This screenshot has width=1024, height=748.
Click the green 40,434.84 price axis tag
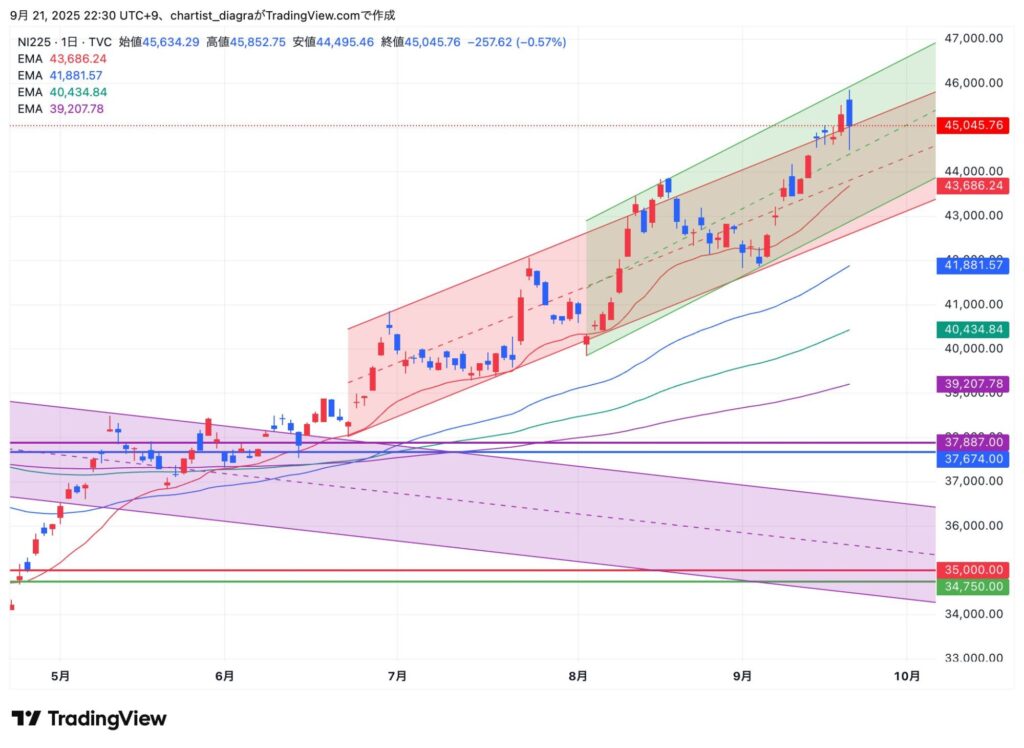[971, 329]
